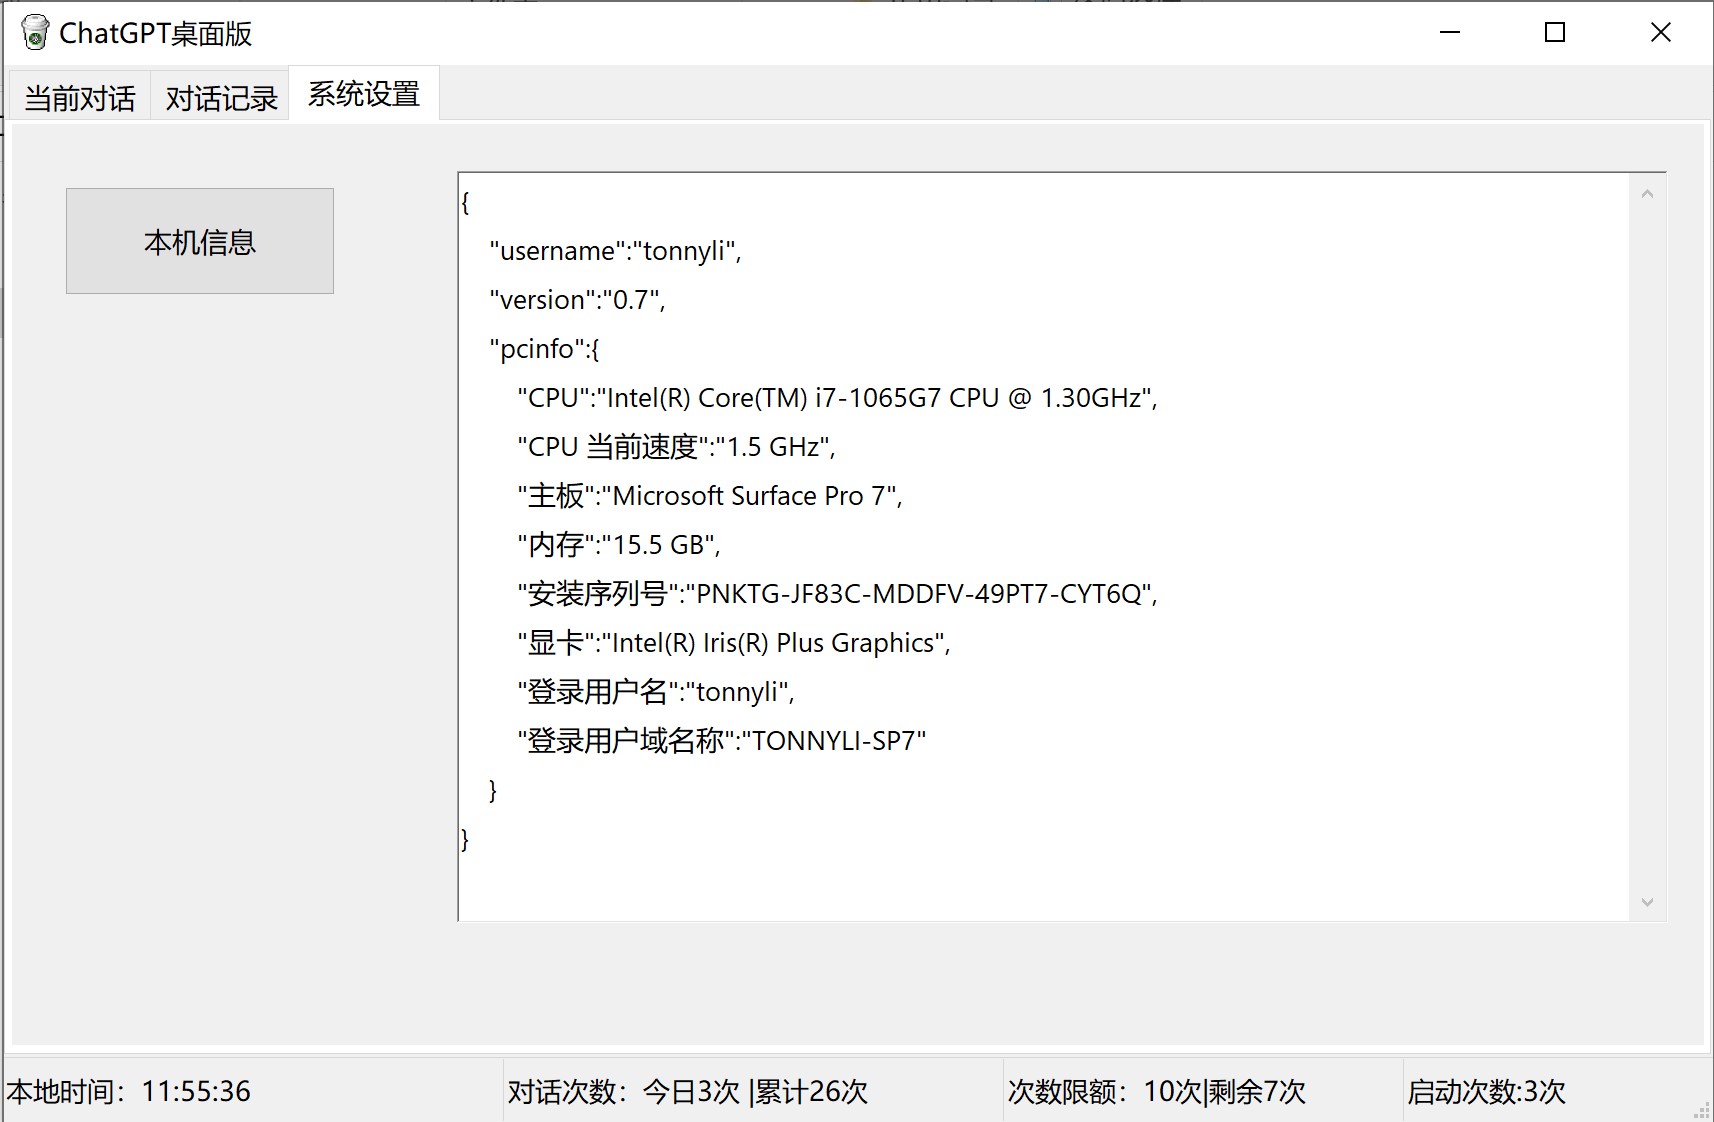Click the 次数限额 10次|剩余7次 status entry
The width and height of the screenshot is (1714, 1122).
(x=1157, y=1091)
